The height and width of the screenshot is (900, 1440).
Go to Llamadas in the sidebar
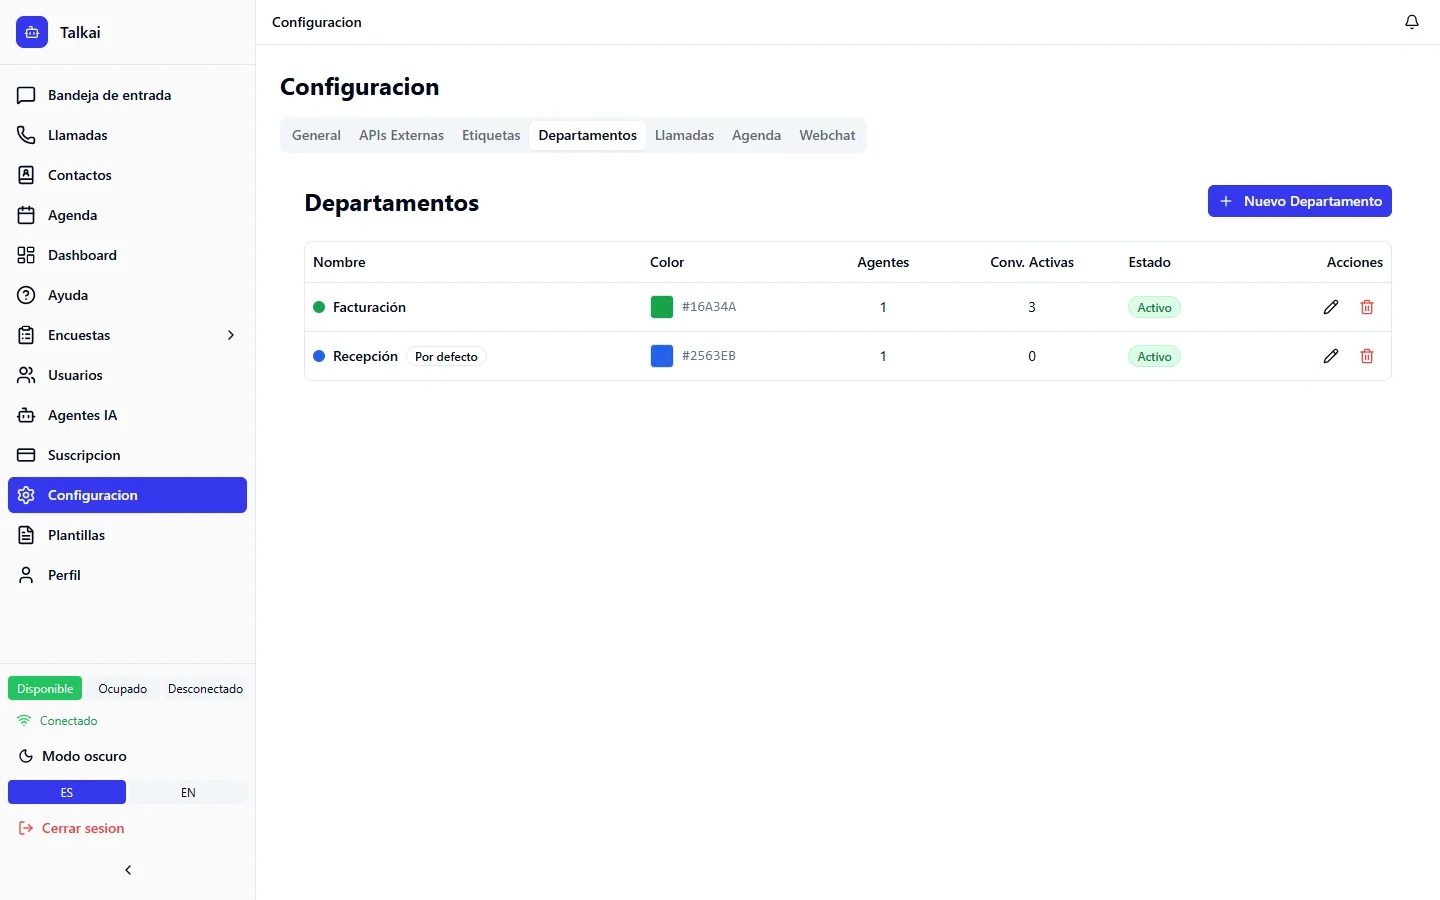pos(127,135)
